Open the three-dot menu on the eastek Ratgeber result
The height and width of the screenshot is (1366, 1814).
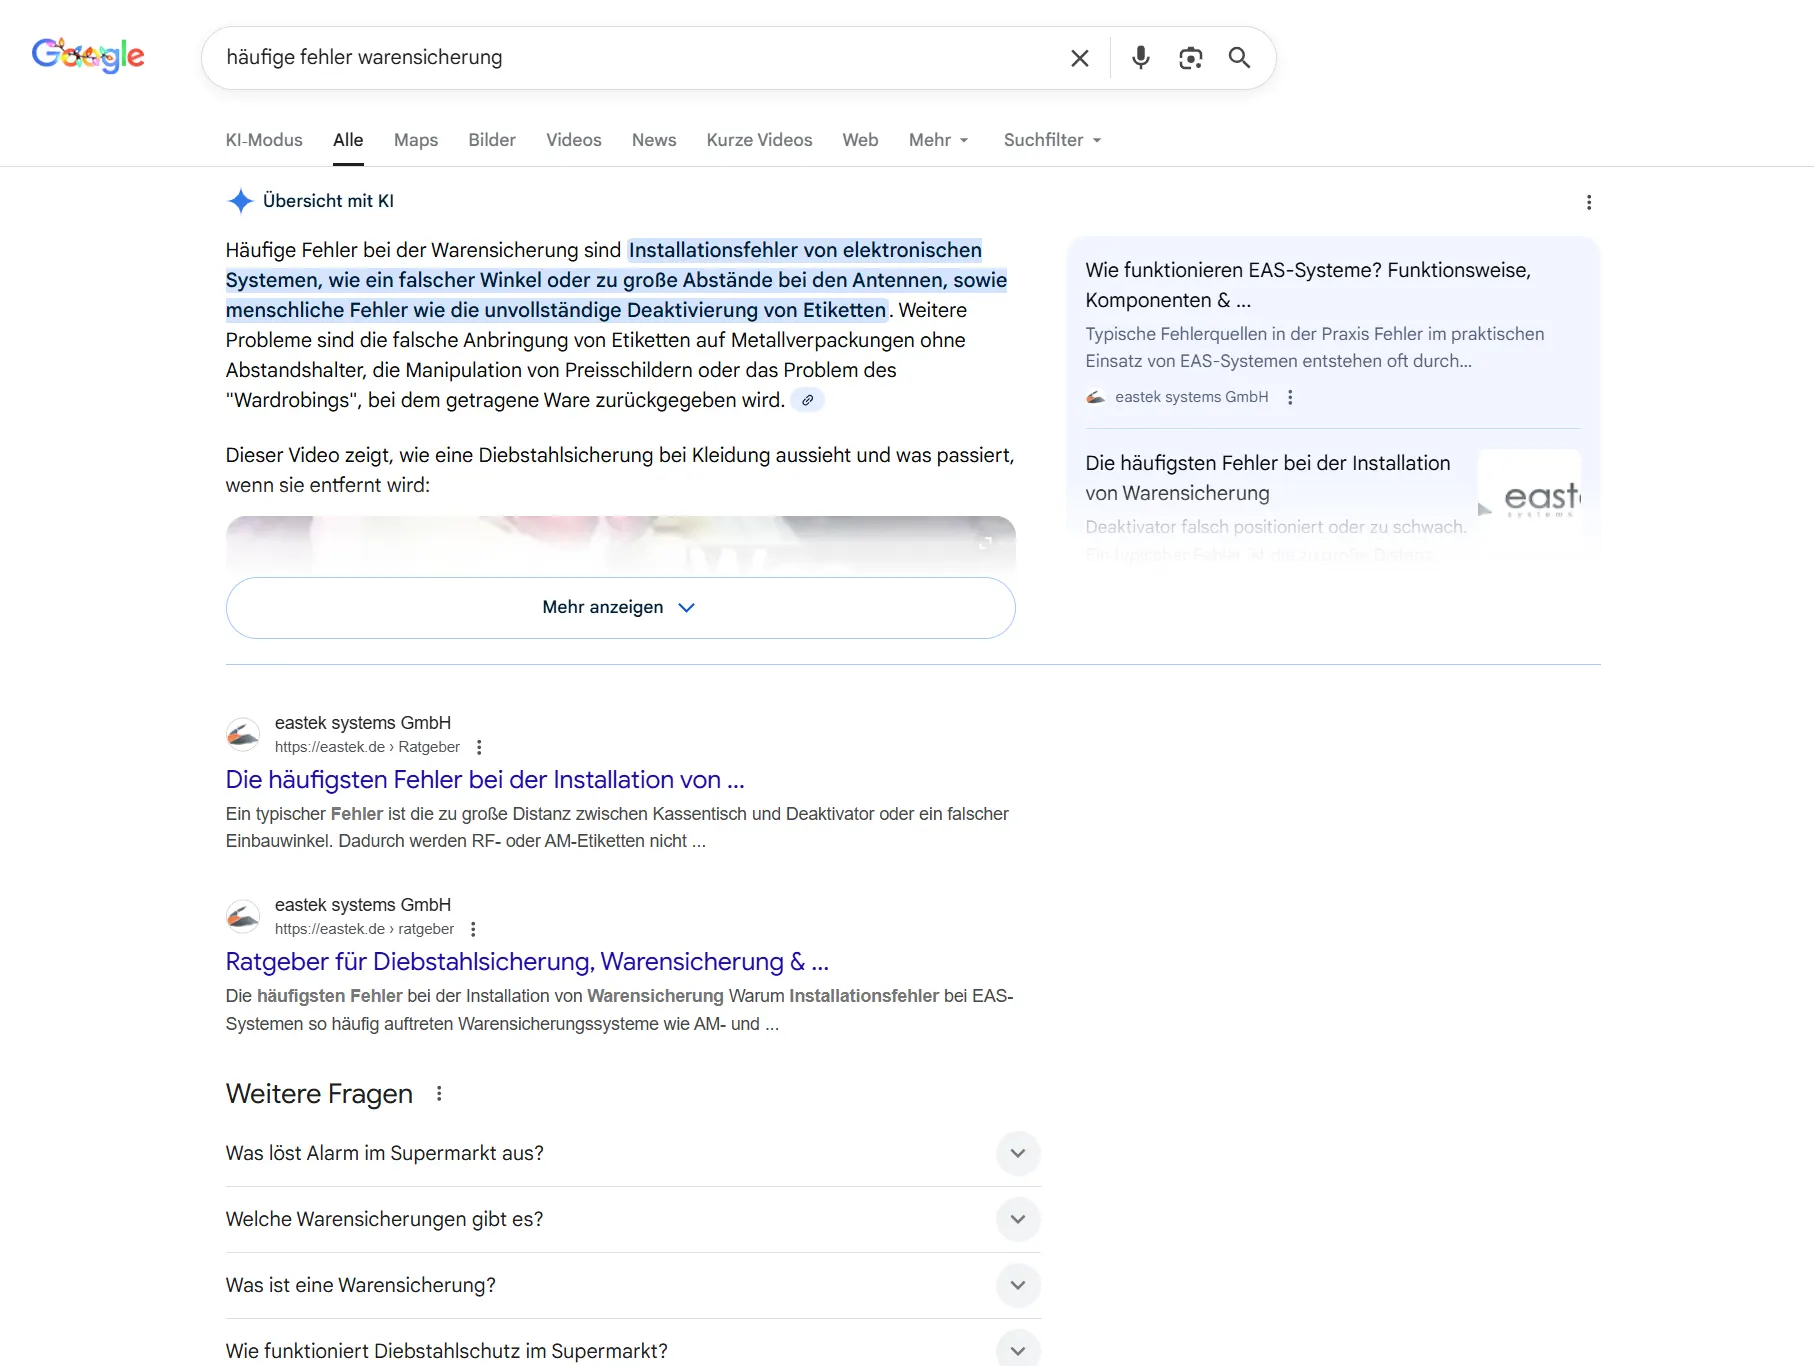point(474,929)
